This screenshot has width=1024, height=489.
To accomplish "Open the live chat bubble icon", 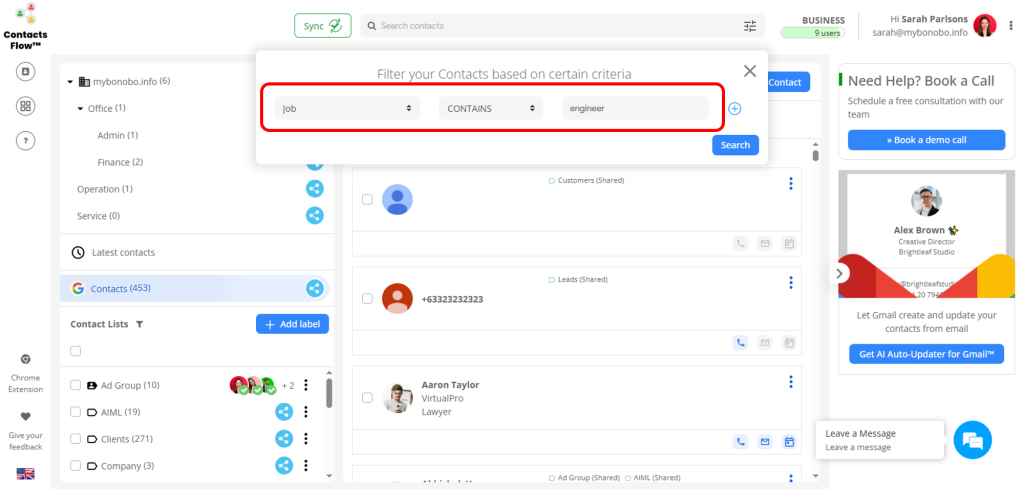I will tap(971, 439).
